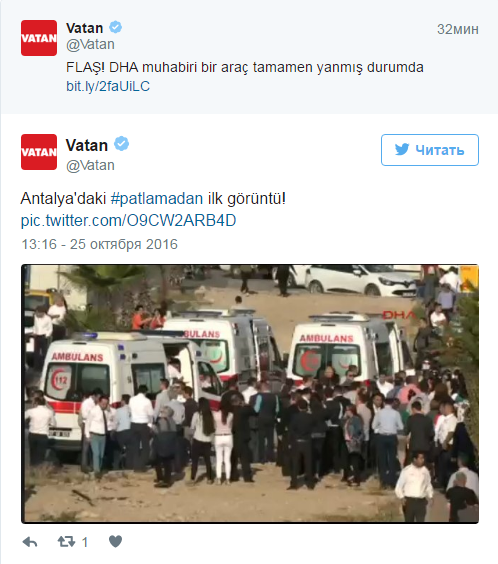Open pic.twitter.com/O9CW2ARB4D link

(128, 220)
